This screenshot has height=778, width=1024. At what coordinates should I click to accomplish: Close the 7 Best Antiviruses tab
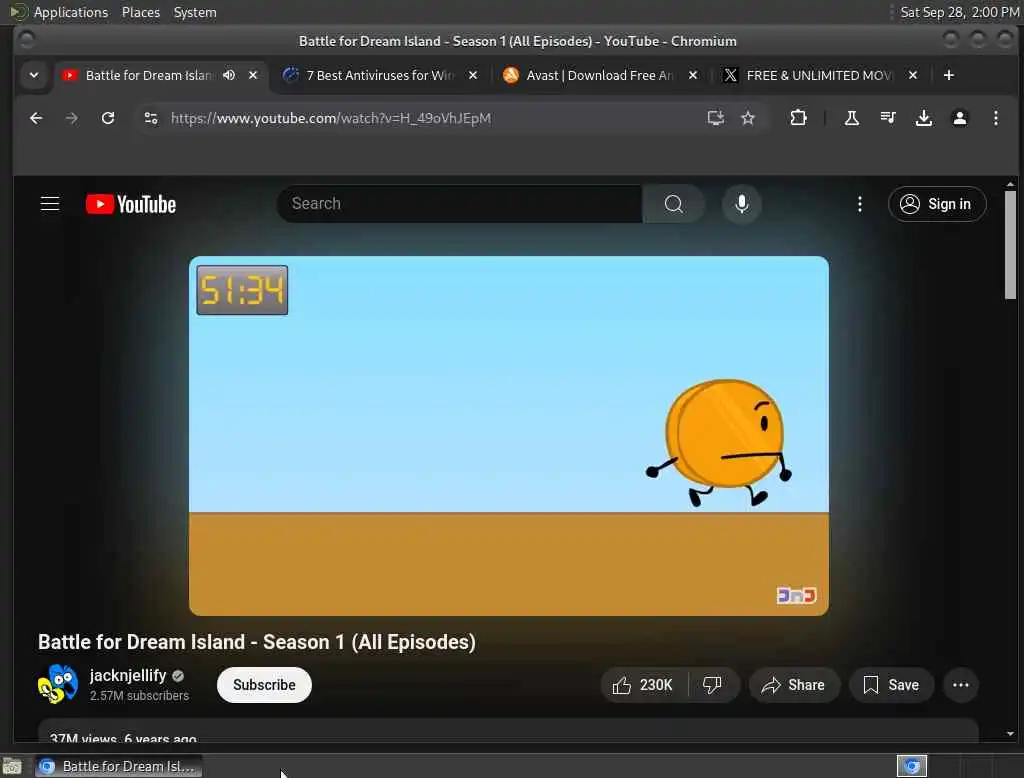473,75
